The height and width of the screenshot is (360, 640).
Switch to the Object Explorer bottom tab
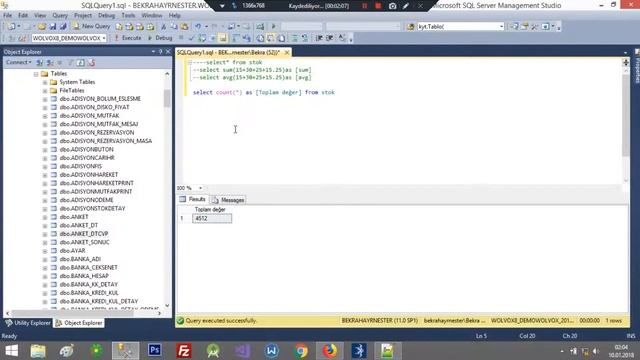79,323
